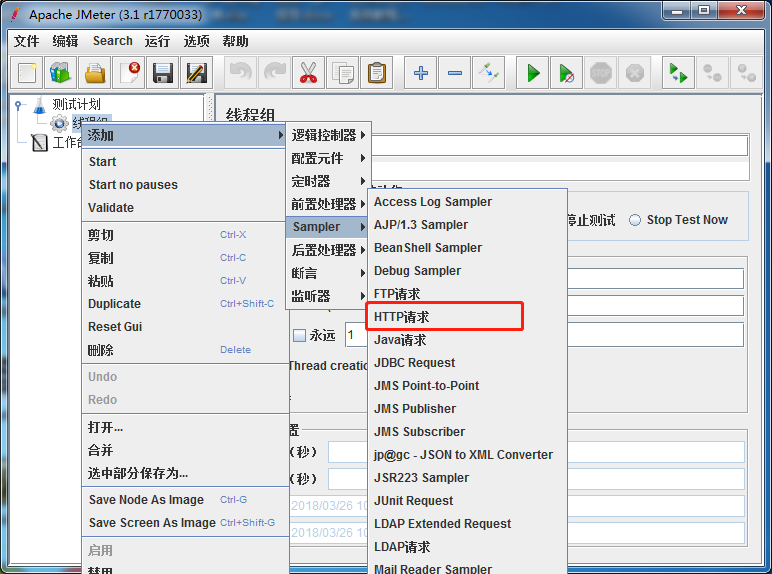The width and height of the screenshot is (772, 574).
Task: Open the 编辑 menu
Action: tap(65, 41)
